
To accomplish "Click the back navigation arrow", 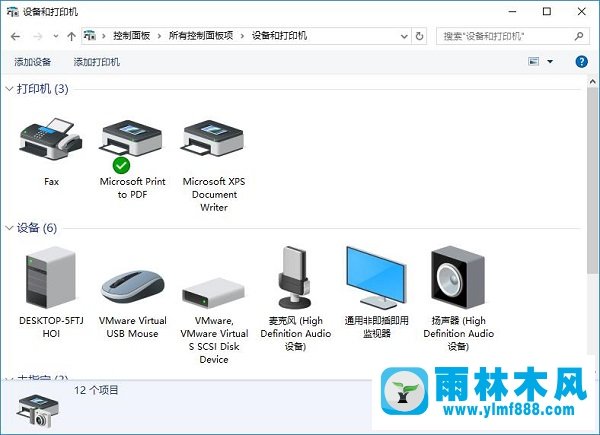I will [x=15, y=37].
